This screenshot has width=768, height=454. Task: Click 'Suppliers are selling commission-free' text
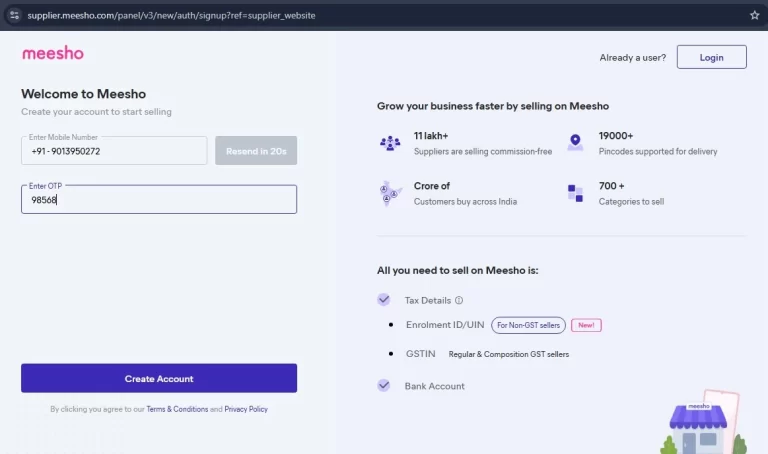483,151
